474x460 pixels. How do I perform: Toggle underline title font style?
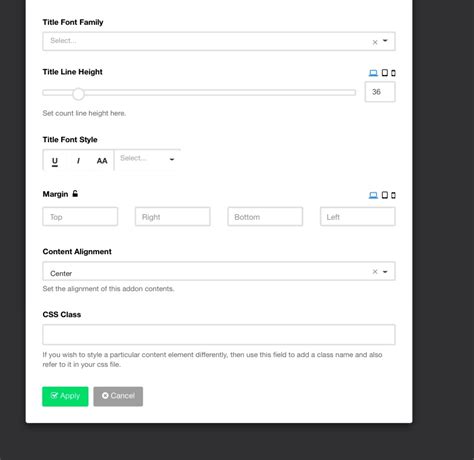(x=55, y=161)
